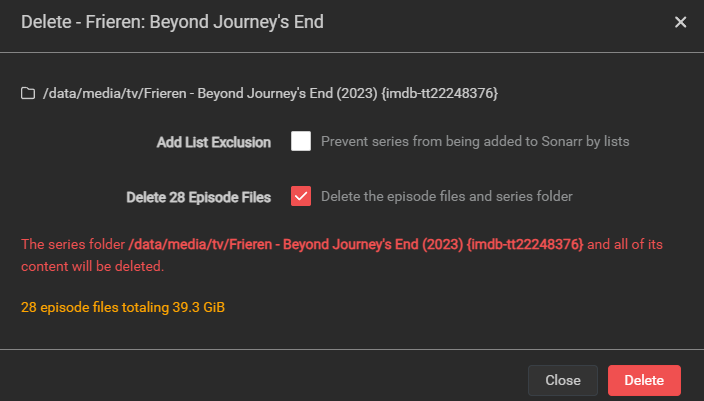Enable the Add List Exclusion checkbox
Viewport: 704px width, 401px height.
pos(301,141)
